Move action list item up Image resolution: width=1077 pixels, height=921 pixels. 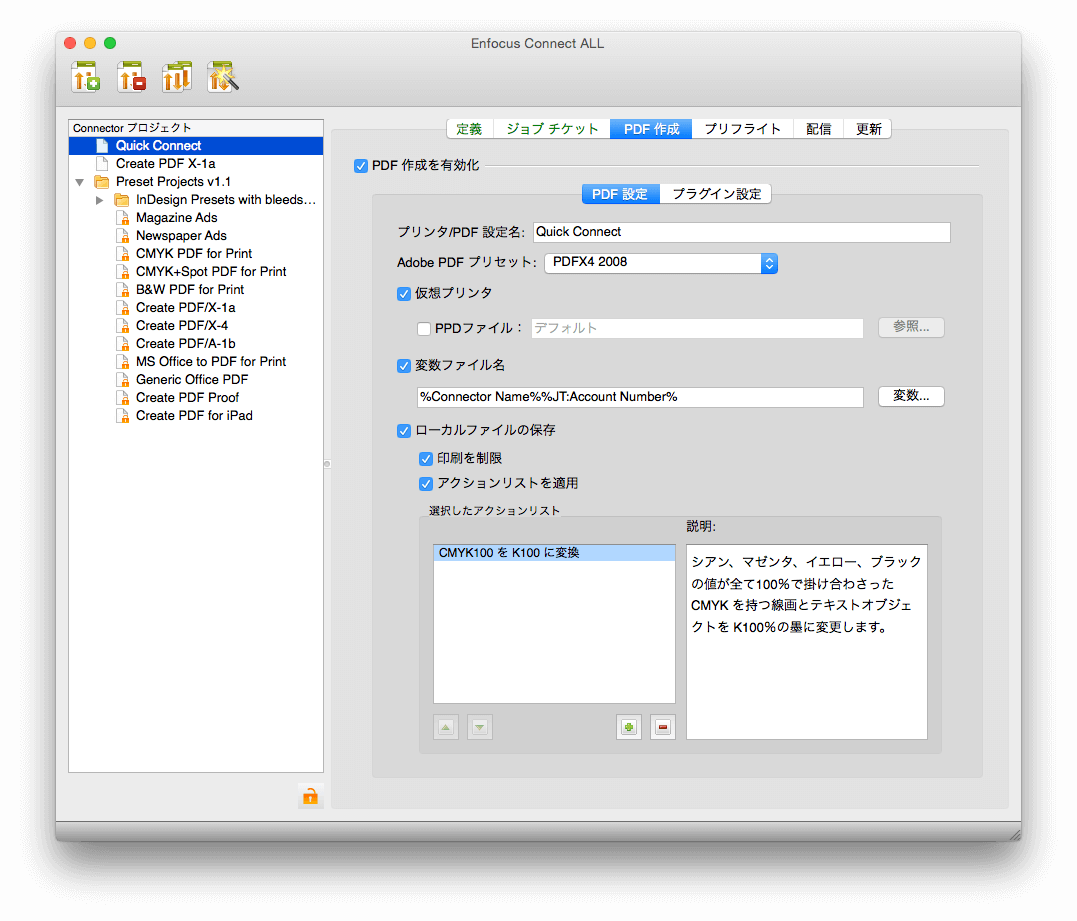[x=446, y=727]
